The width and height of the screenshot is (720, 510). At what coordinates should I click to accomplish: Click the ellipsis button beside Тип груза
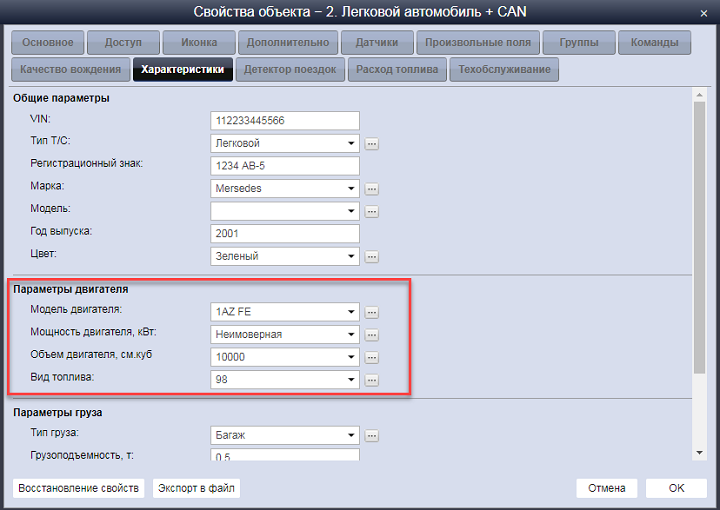(x=372, y=435)
